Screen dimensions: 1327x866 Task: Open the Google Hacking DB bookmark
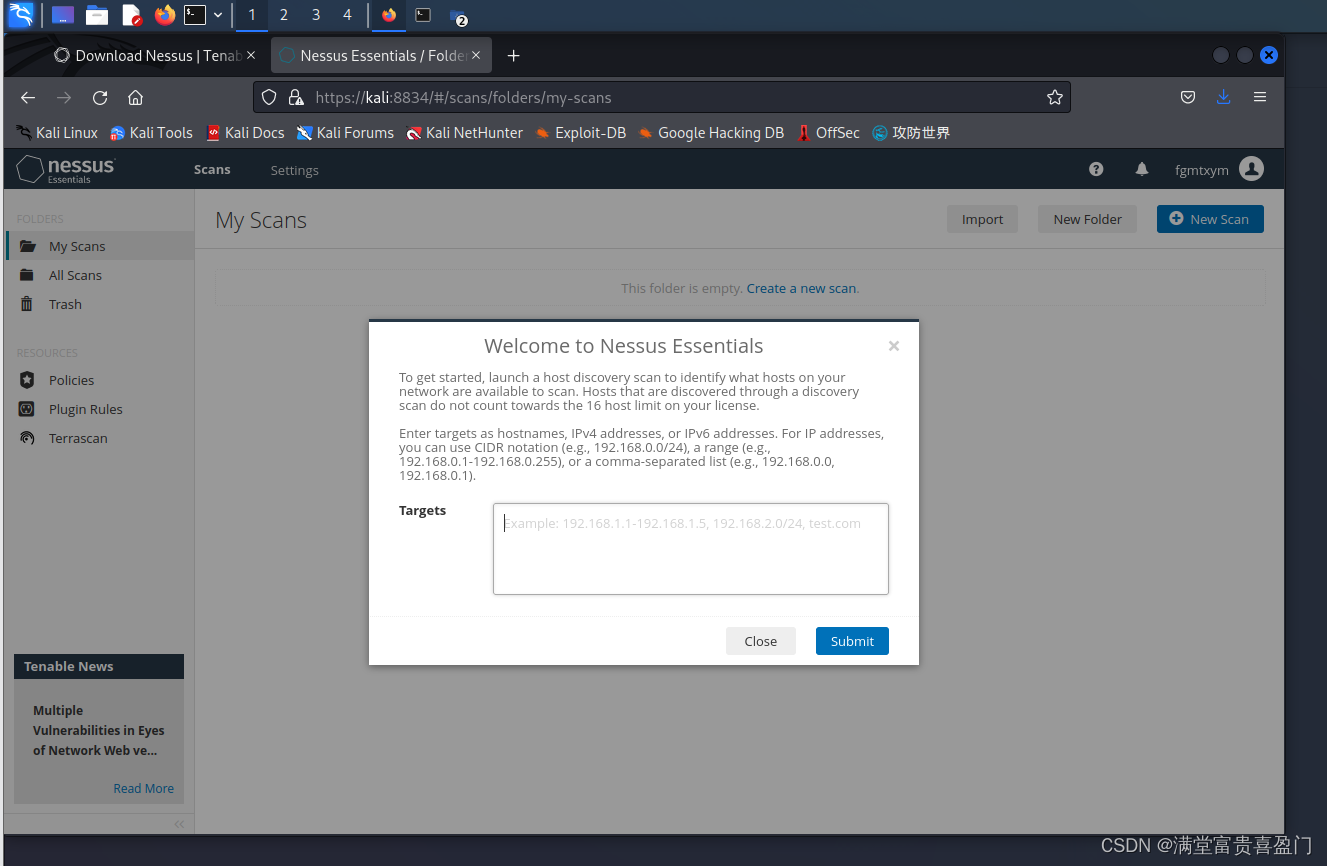pyautogui.click(x=711, y=133)
